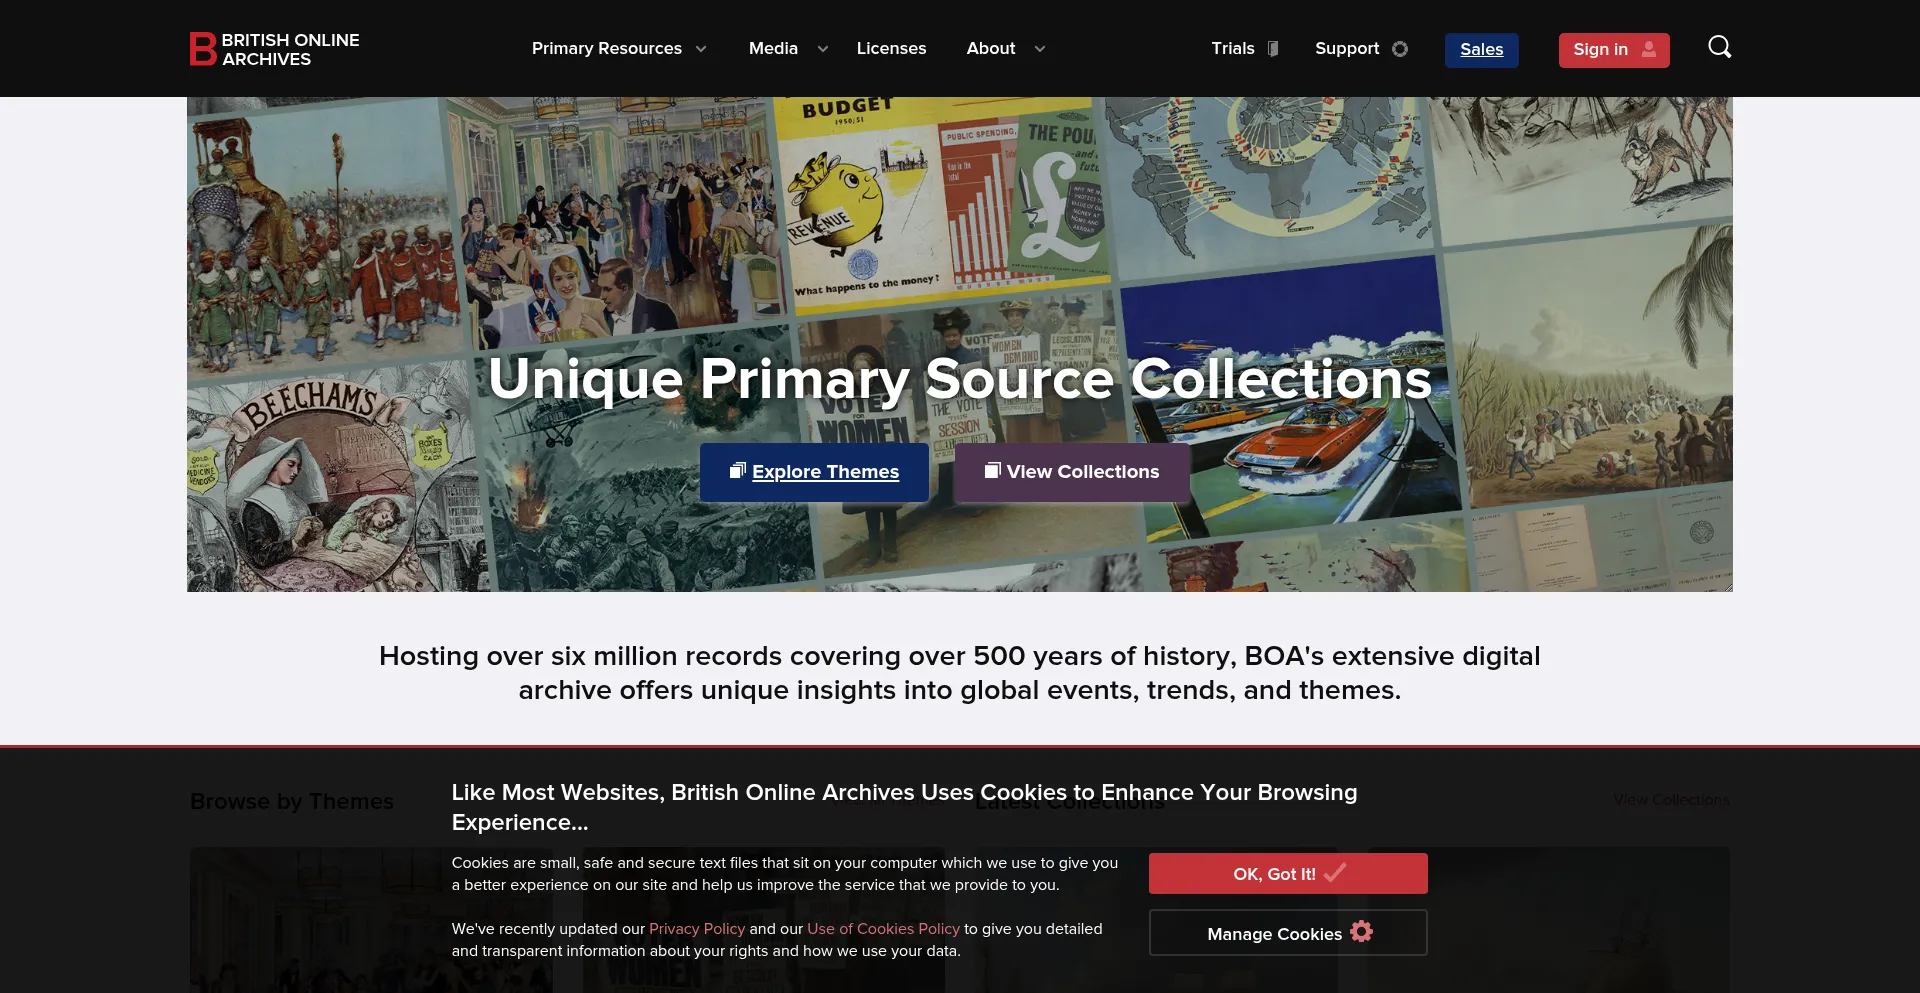Image resolution: width=1920 pixels, height=993 pixels.
Task: Click the Trials book icon
Action: pos(1273,49)
